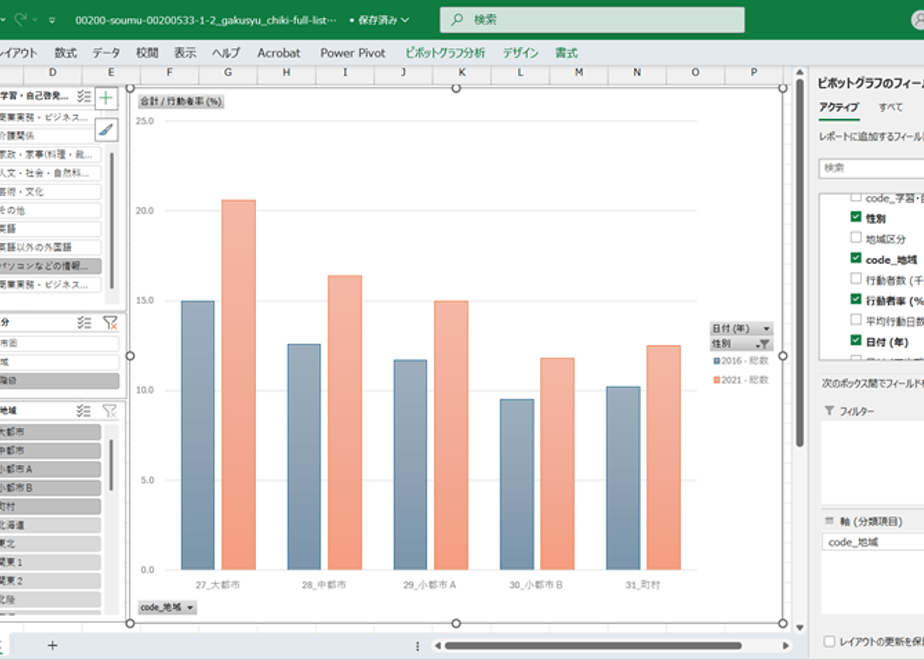This screenshot has width=924, height=660.
Task: Click the filter funnel icon on 性別 button
Action: 763,344
